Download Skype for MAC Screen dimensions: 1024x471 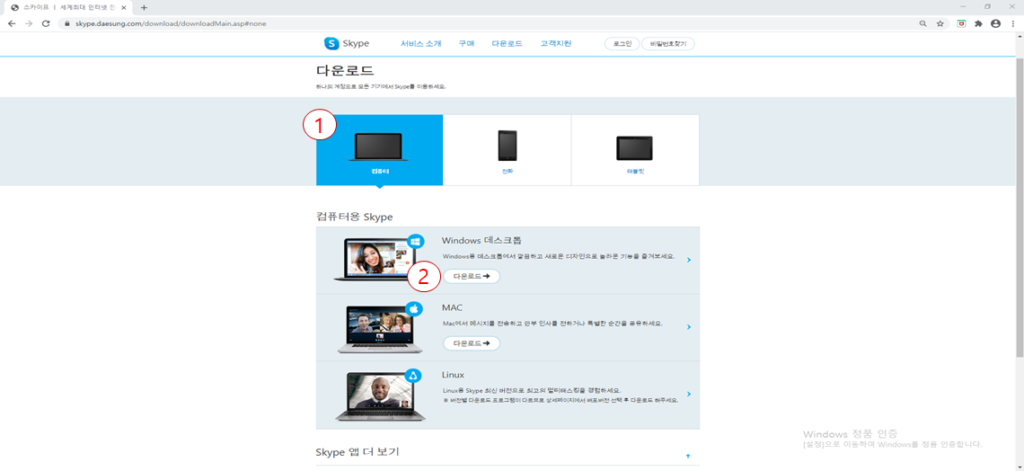tap(472, 343)
